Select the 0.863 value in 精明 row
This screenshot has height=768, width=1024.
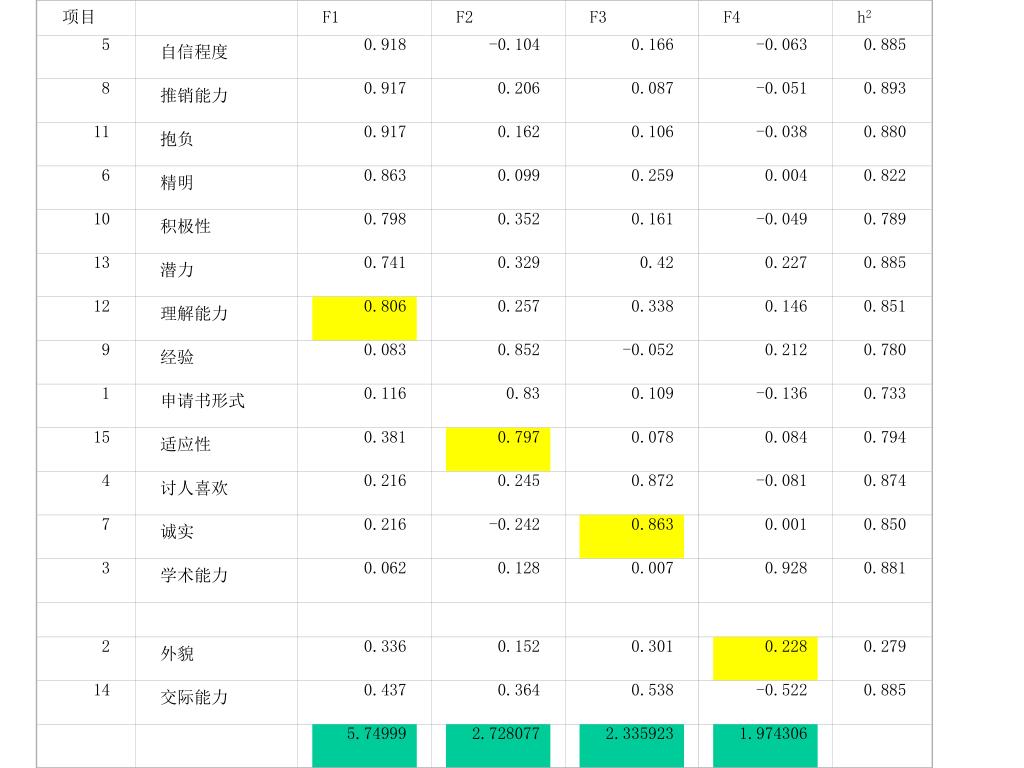pos(385,176)
